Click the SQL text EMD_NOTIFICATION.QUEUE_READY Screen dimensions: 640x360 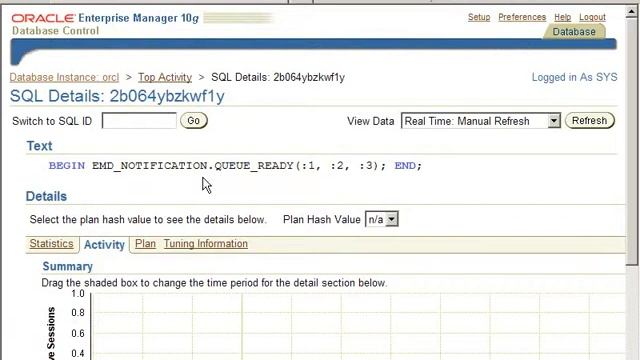(193, 166)
